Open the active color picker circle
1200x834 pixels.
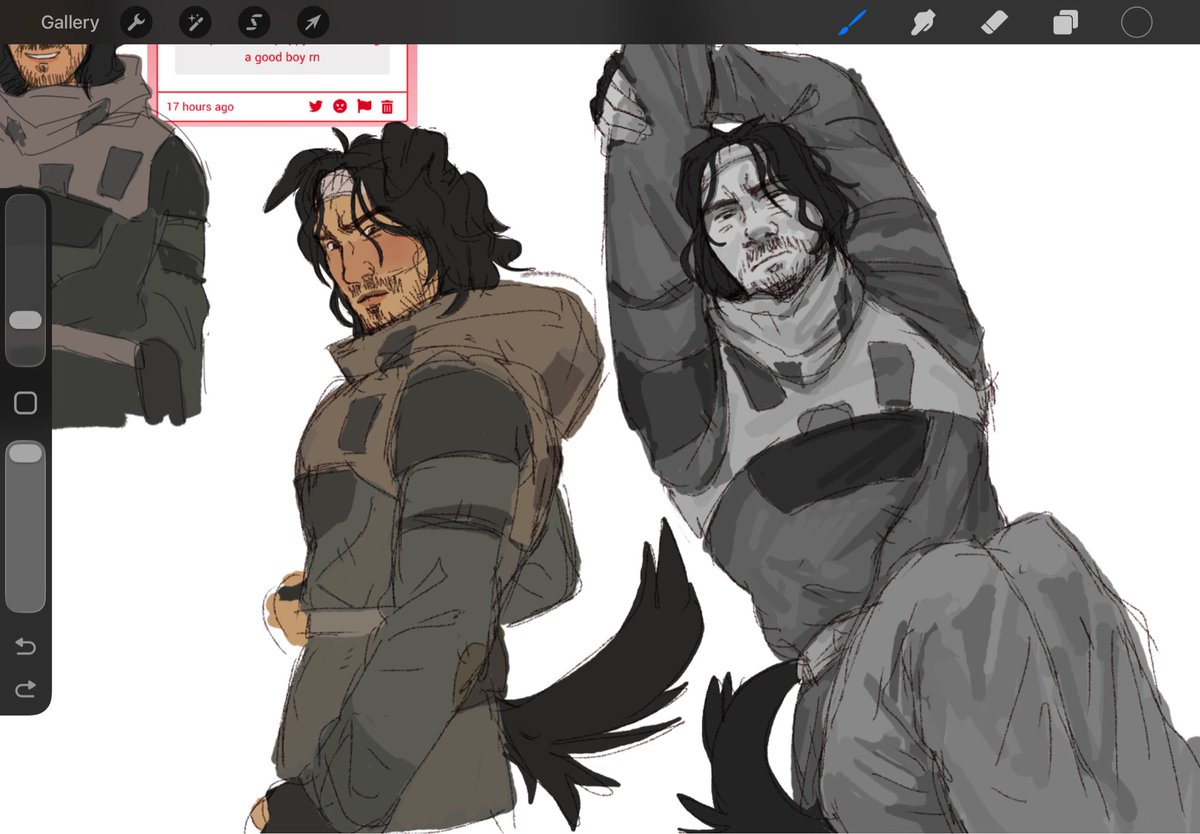tap(1137, 22)
